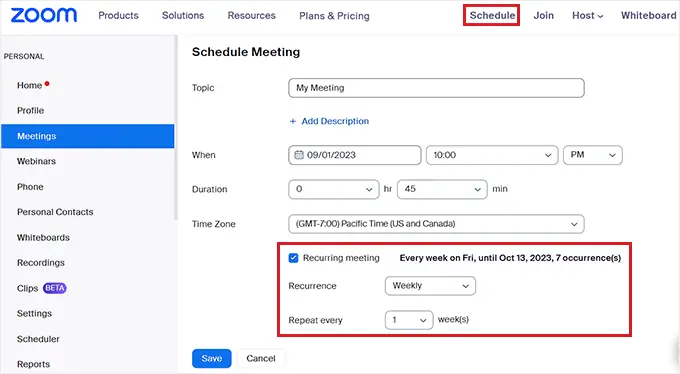Open the start time 10:00 dropdown
The width and height of the screenshot is (680, 374).
tap(492, 155)
